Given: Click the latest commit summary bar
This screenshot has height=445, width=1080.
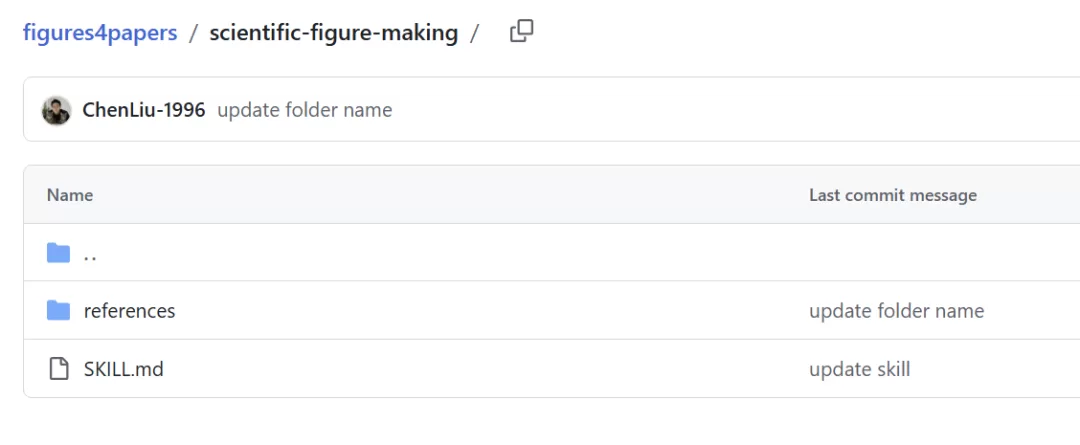Looking at the screenshot, I should [551, 110].
